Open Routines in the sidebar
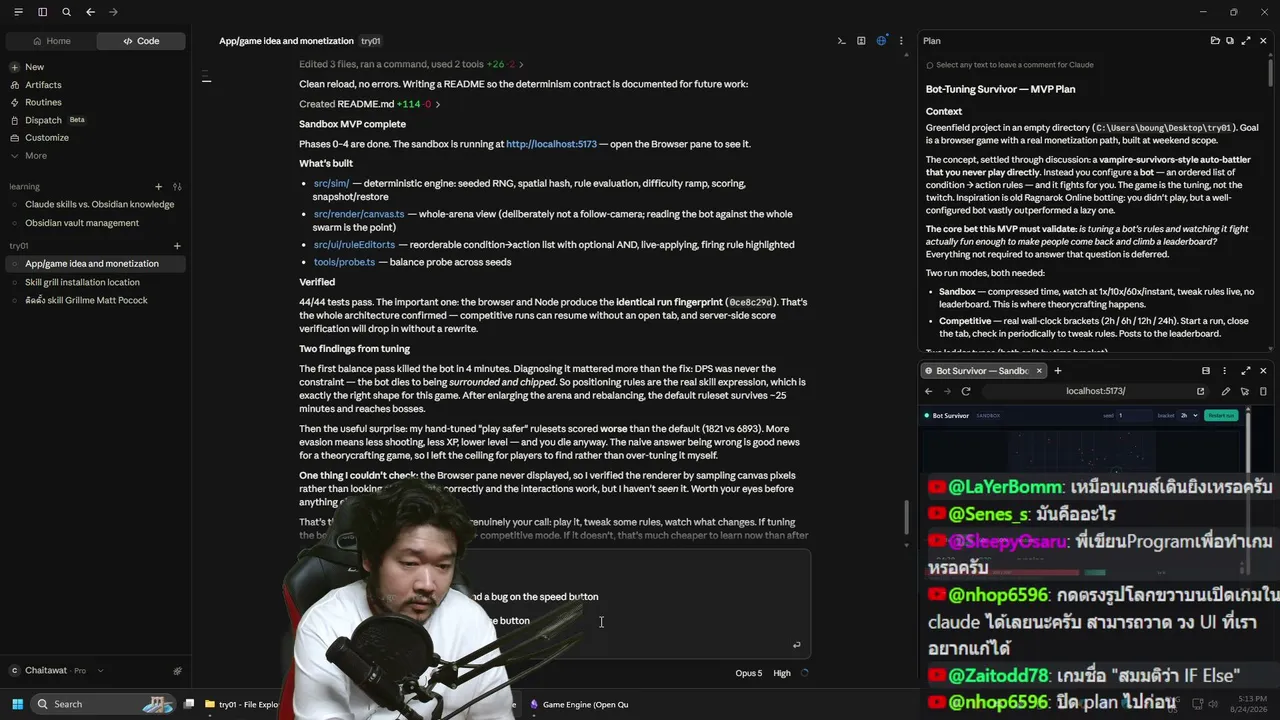The width and height of the screenshot is (1280, 720). coord(43,102)
